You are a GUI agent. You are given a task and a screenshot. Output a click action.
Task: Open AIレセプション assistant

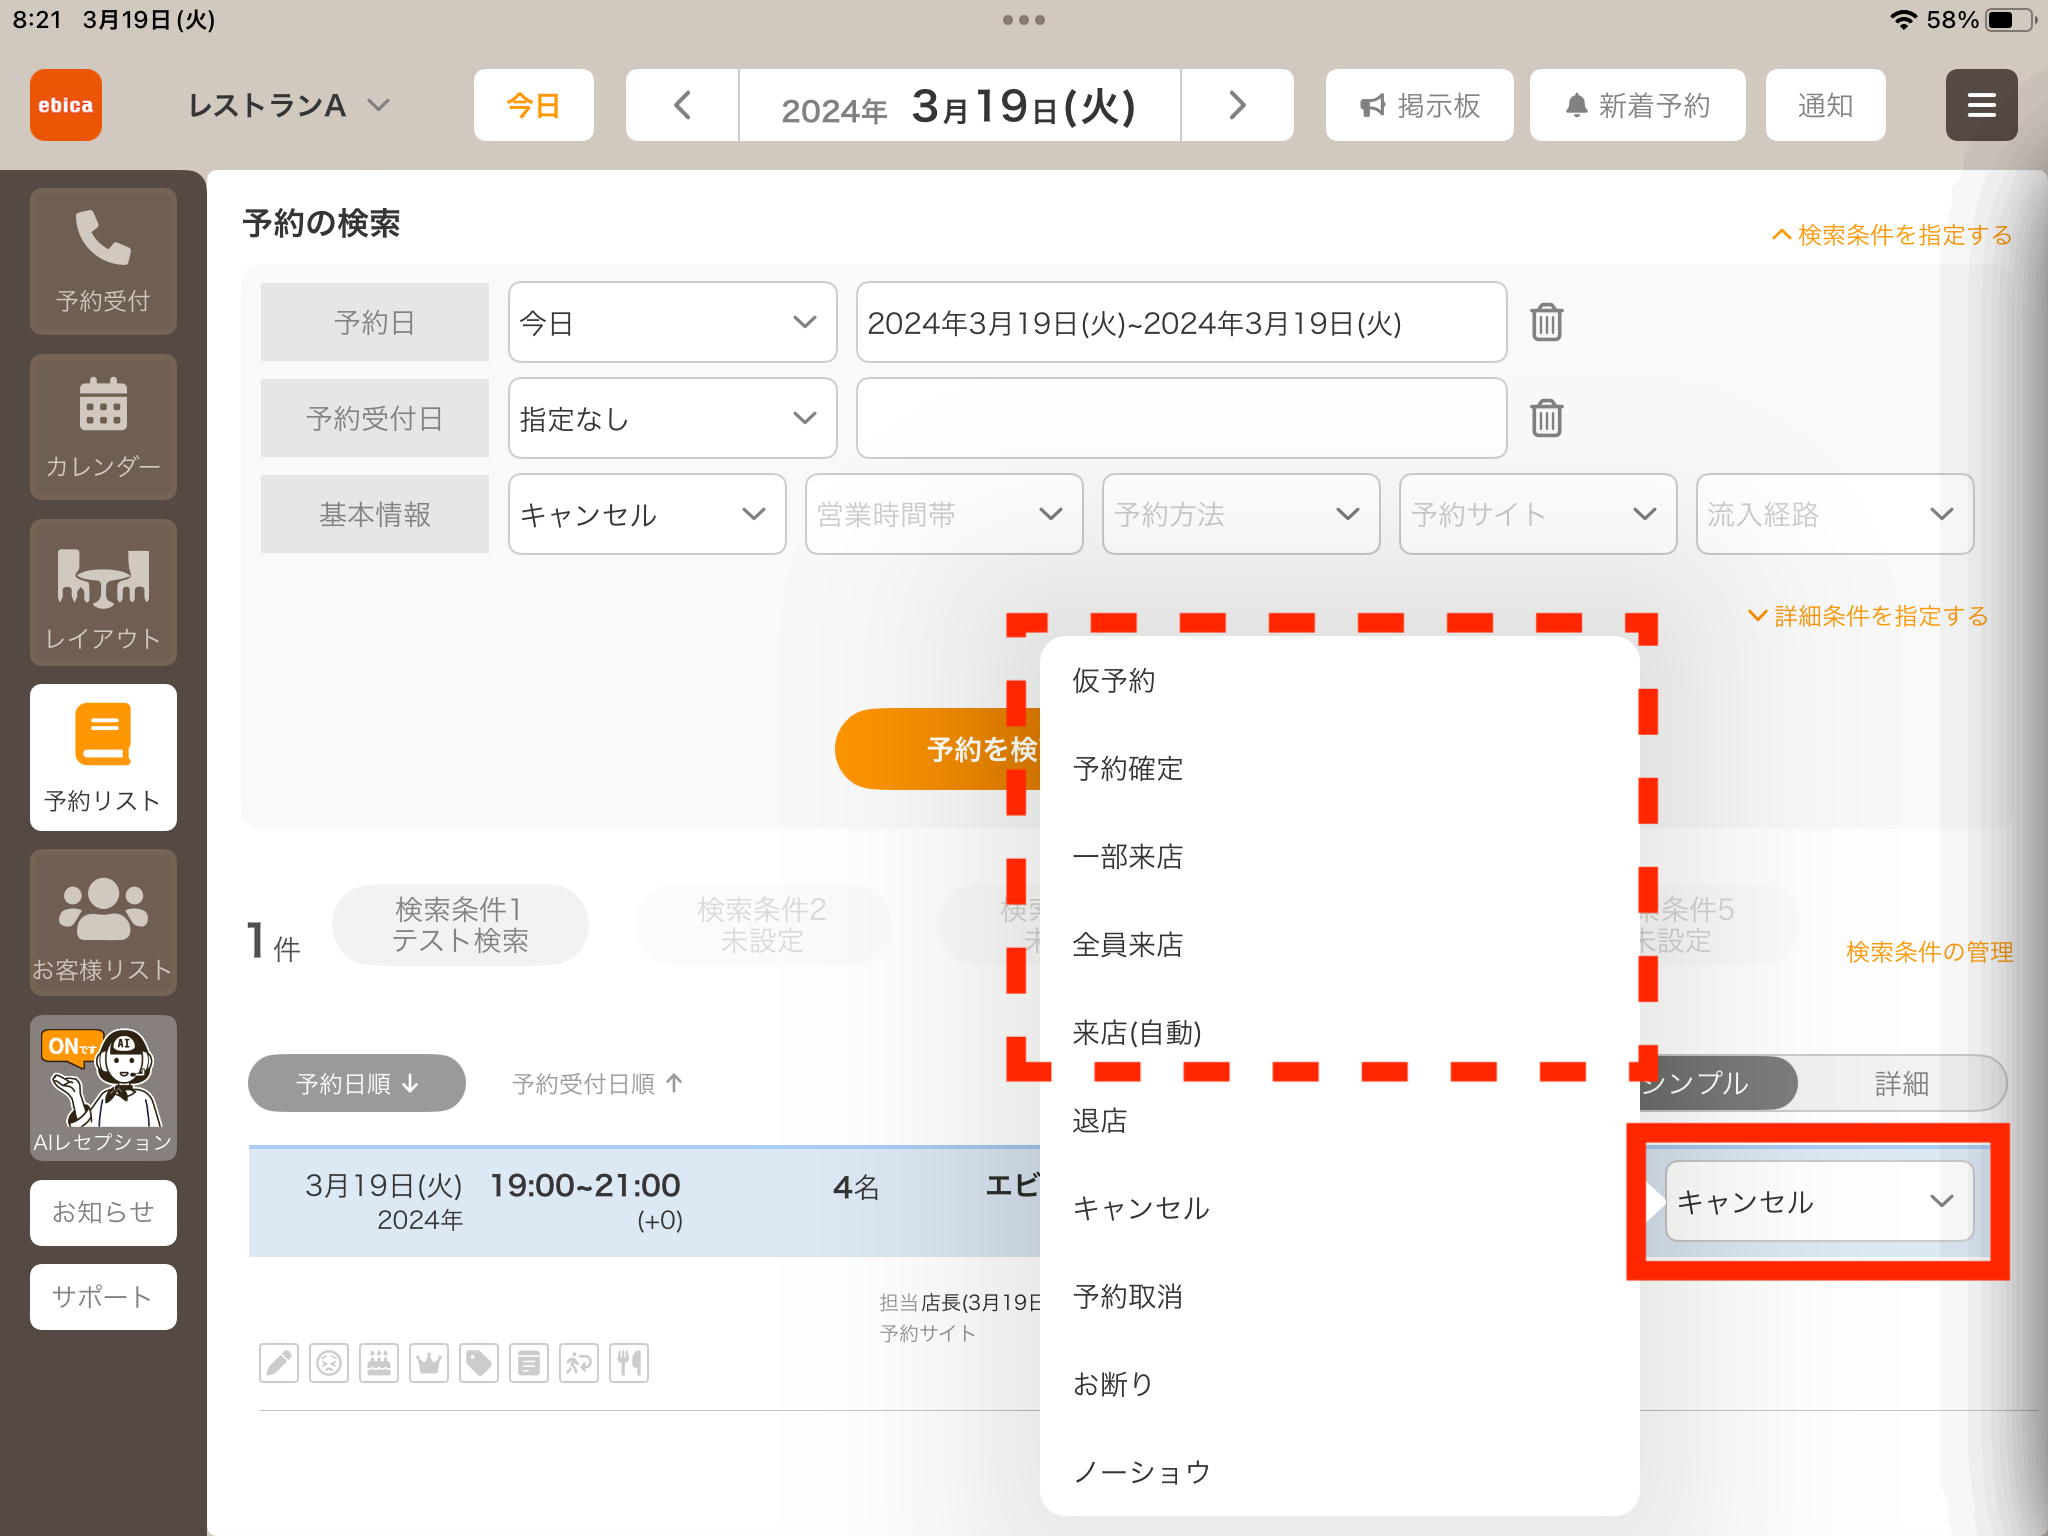point(103,1088)
